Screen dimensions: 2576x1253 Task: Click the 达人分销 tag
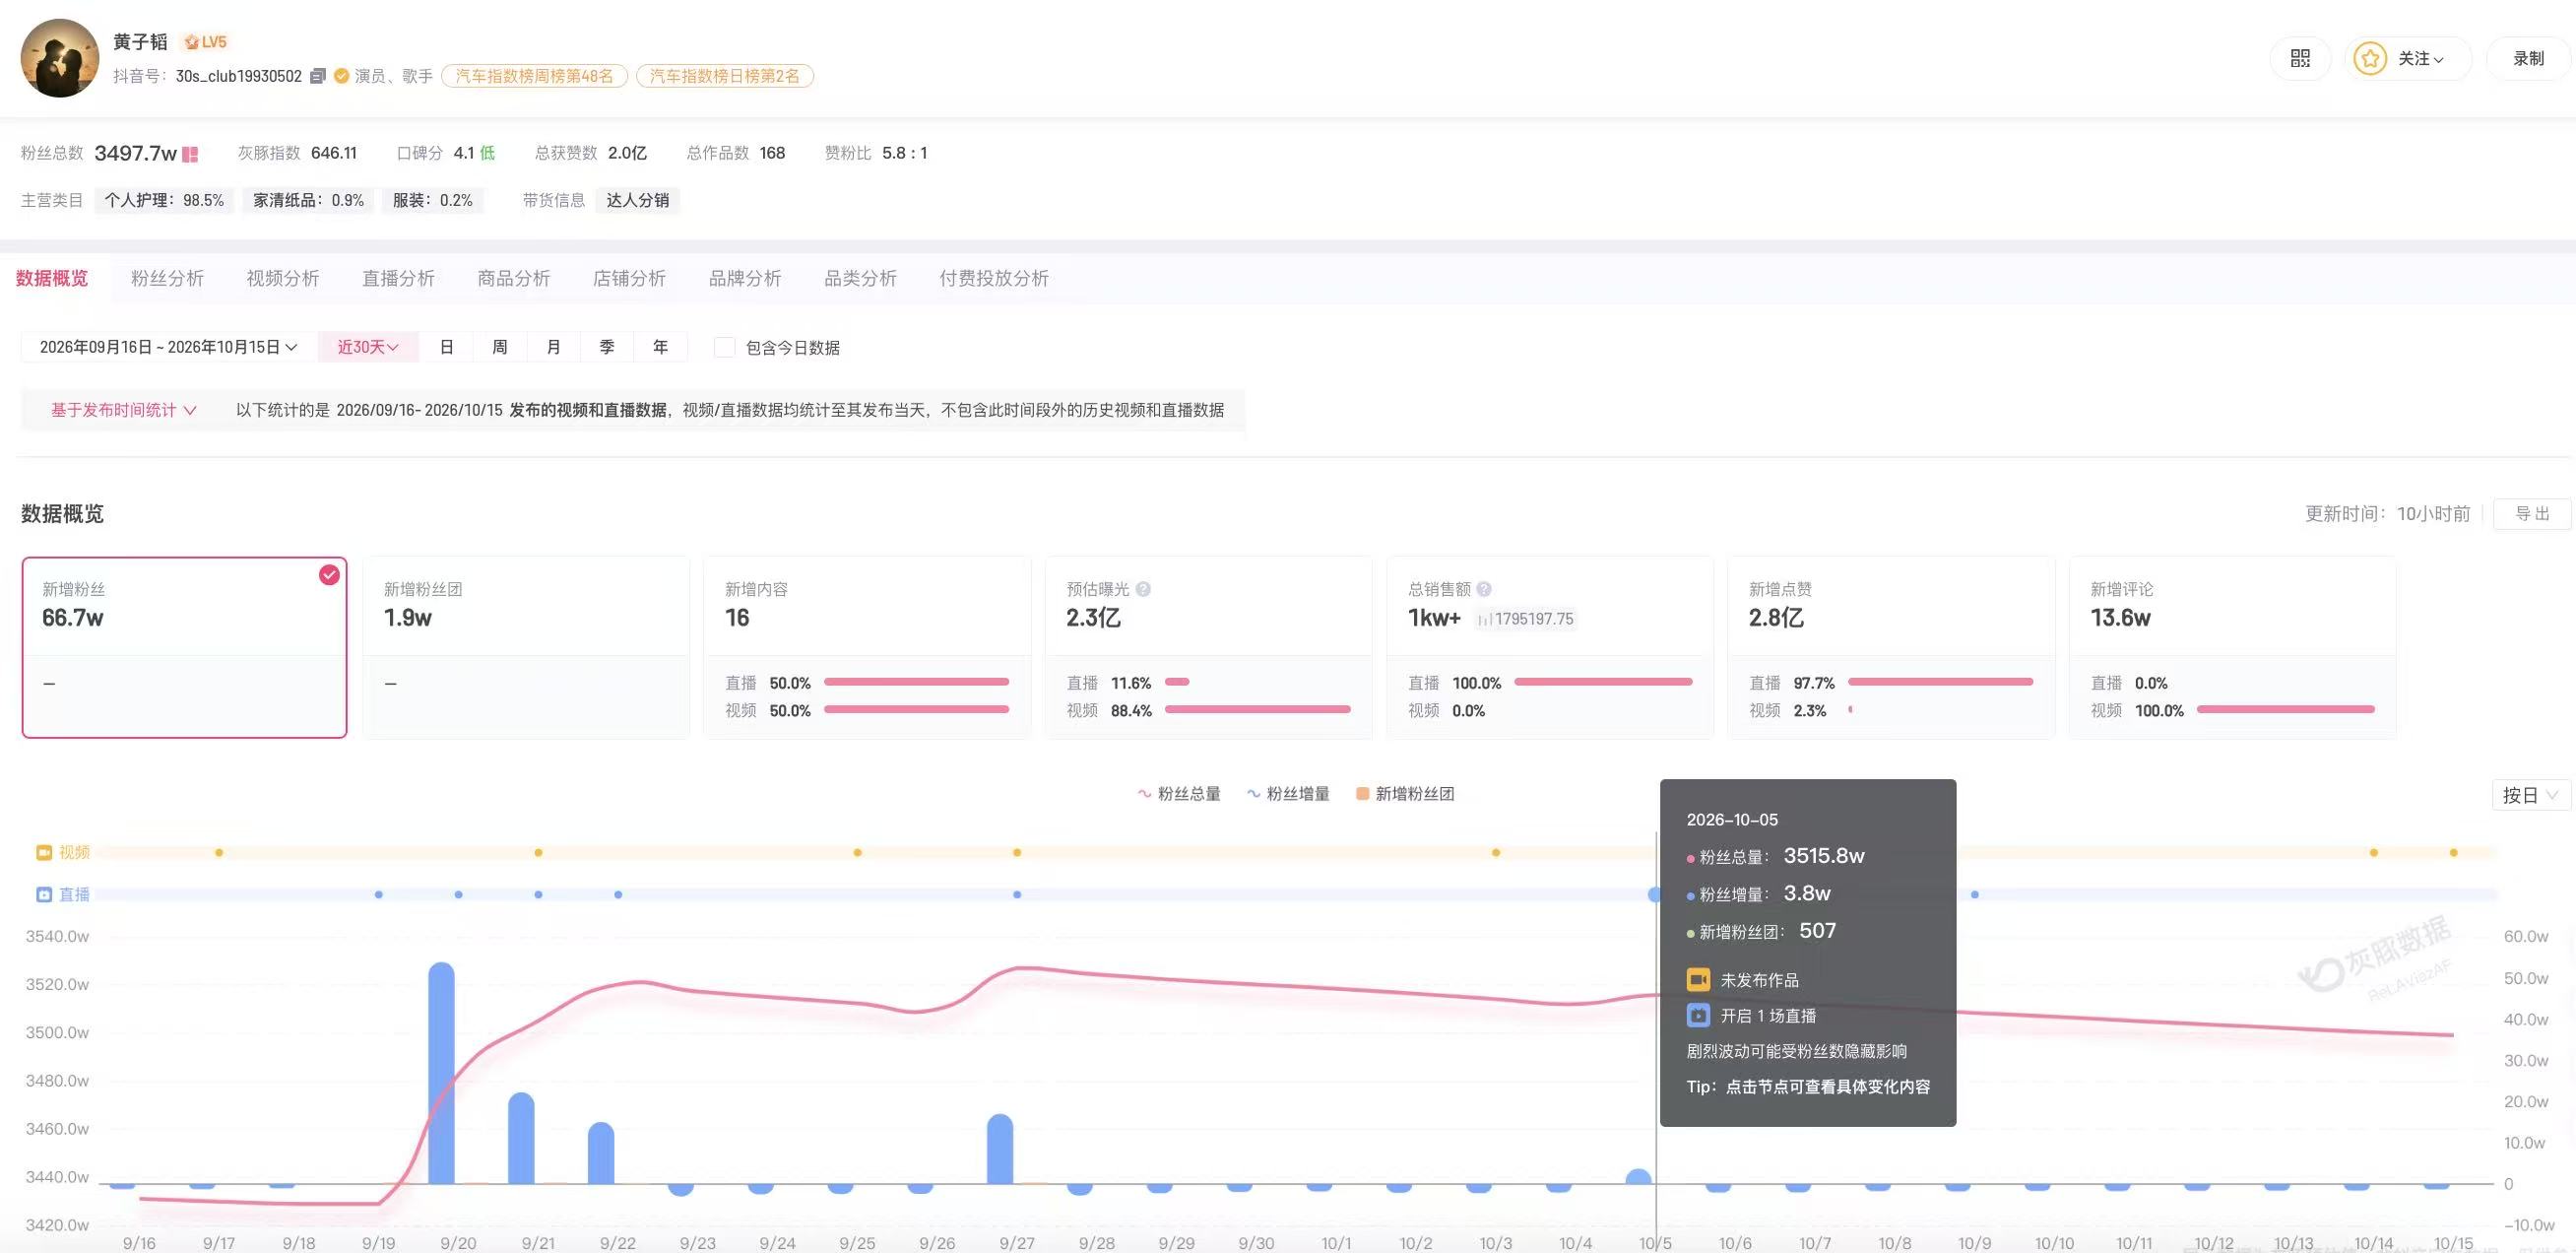point(638,200)
